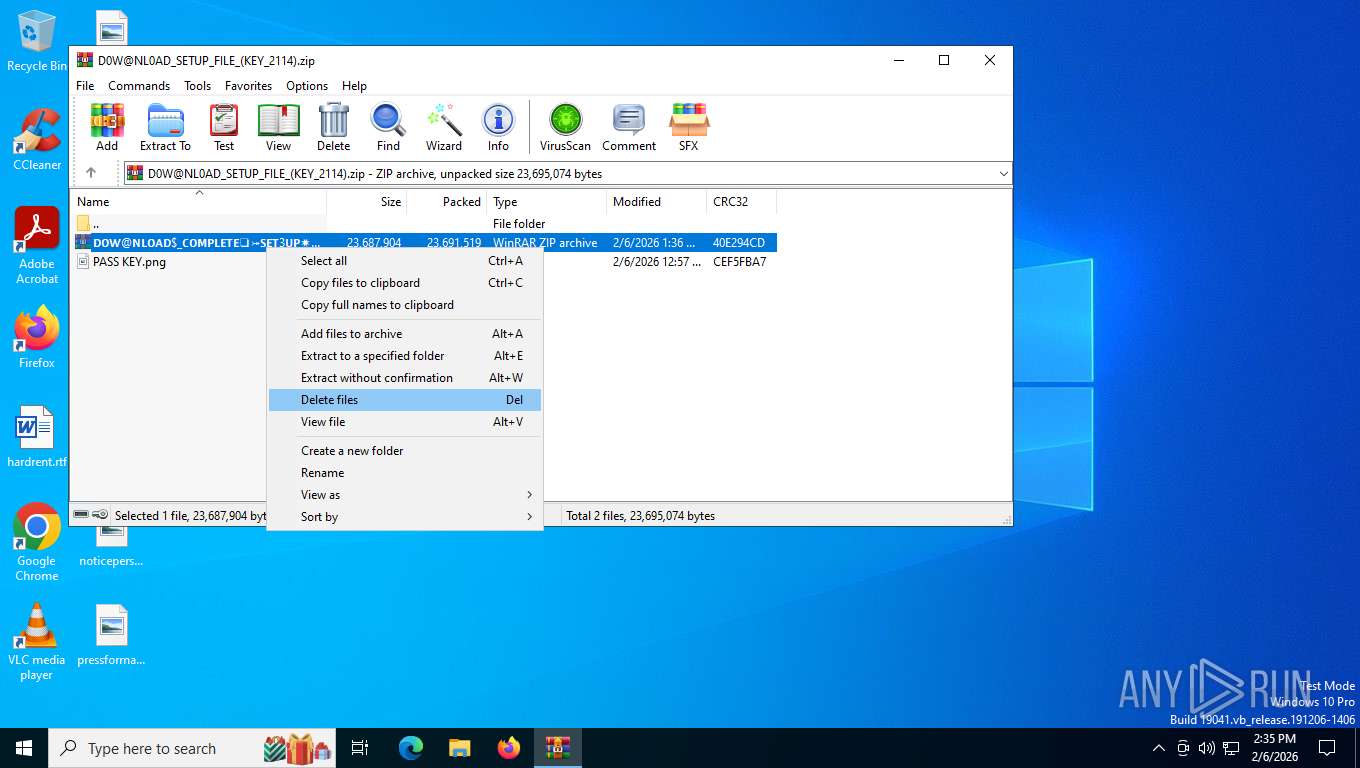Sort by Type column header
Screen dimensions: 1360x768
point(546,202)
